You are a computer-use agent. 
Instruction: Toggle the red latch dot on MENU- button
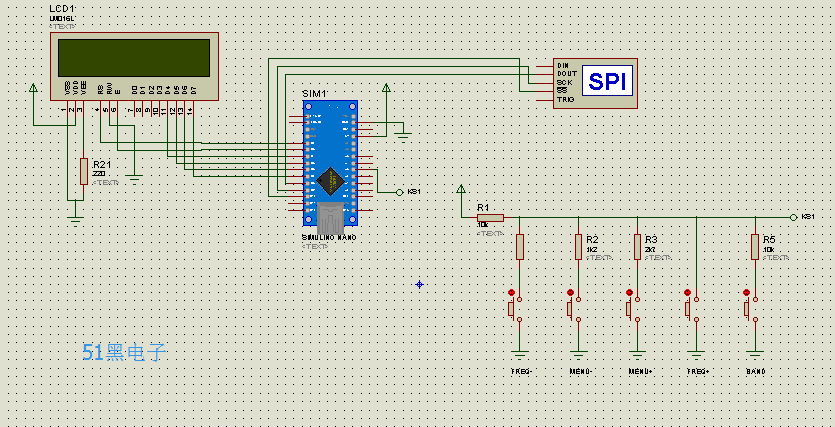pyautogui.click(x=570, y=292)
